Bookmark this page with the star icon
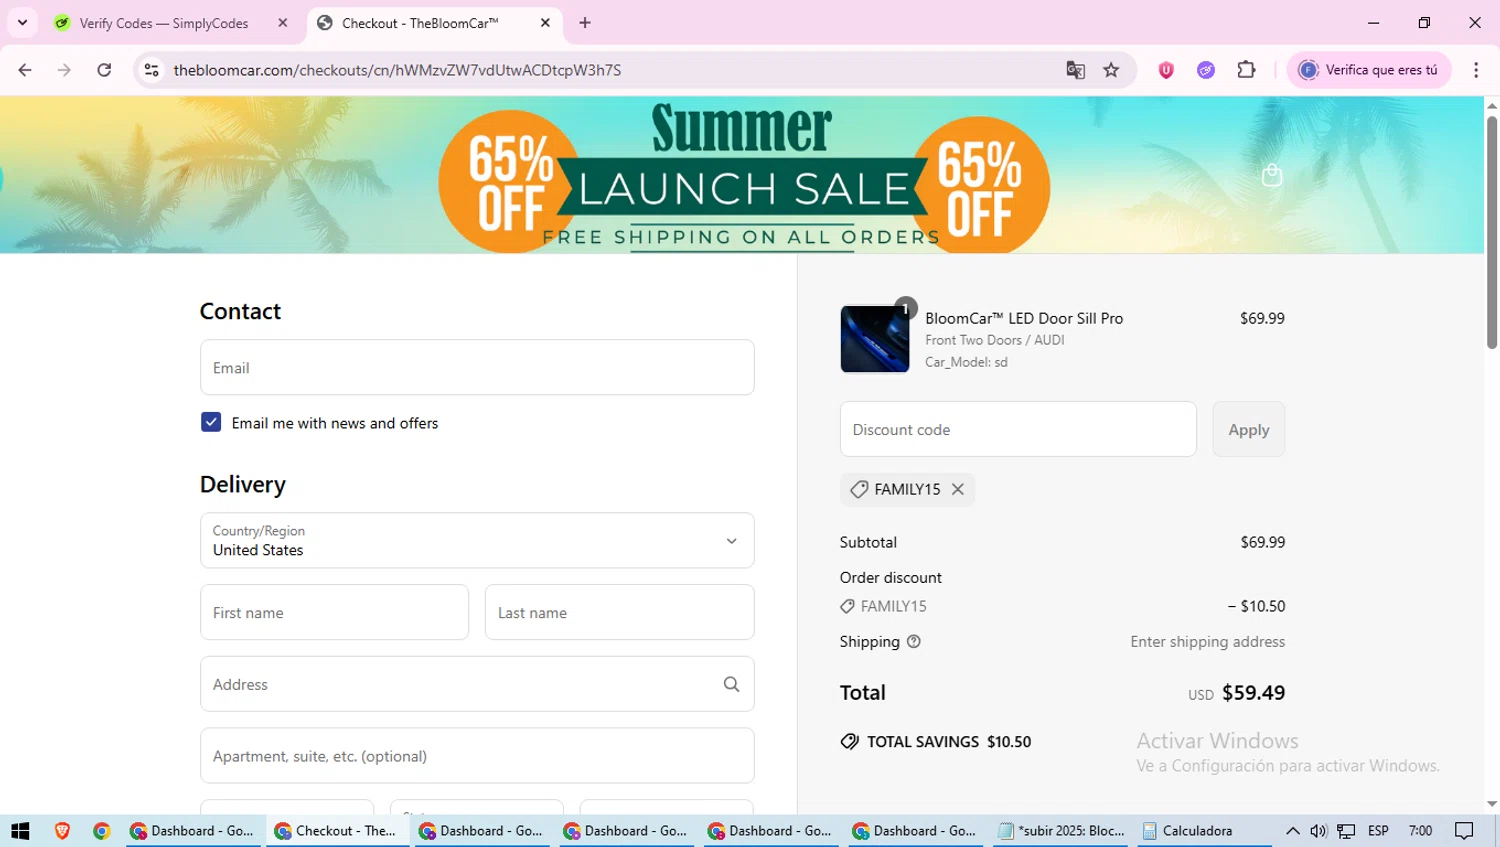This screenshot has height=847, width=1500. pyautogui.click(x=1111, y=70)
